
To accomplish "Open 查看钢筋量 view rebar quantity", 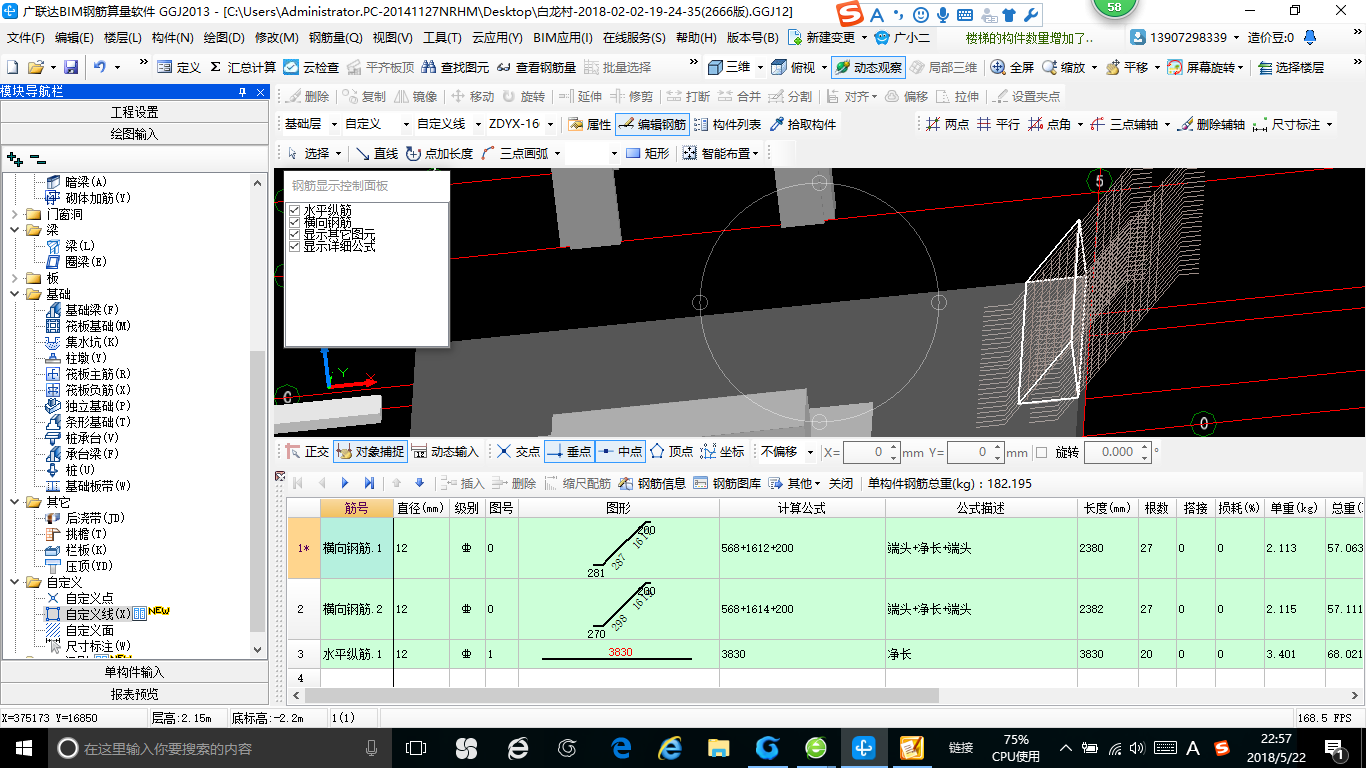I will pyautogui.click(x=536, y=67).
